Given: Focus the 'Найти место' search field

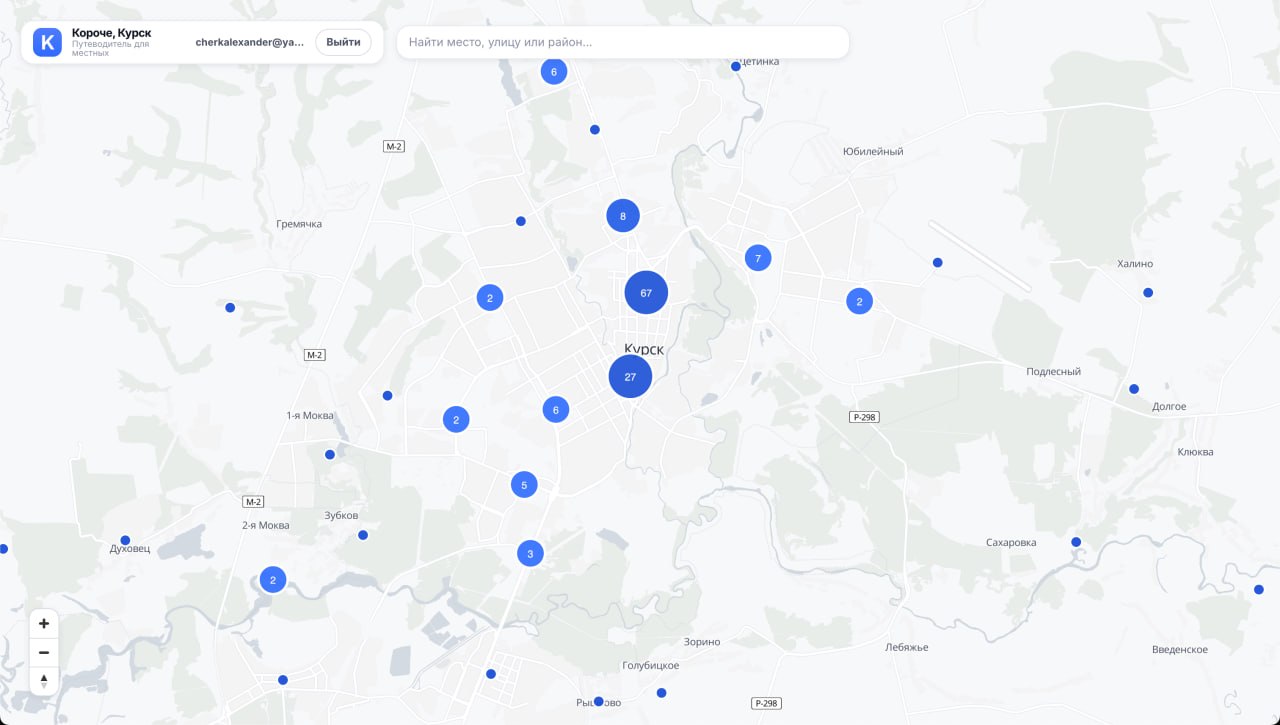Looking at the screenshot, I should click(x=622, y=42).
